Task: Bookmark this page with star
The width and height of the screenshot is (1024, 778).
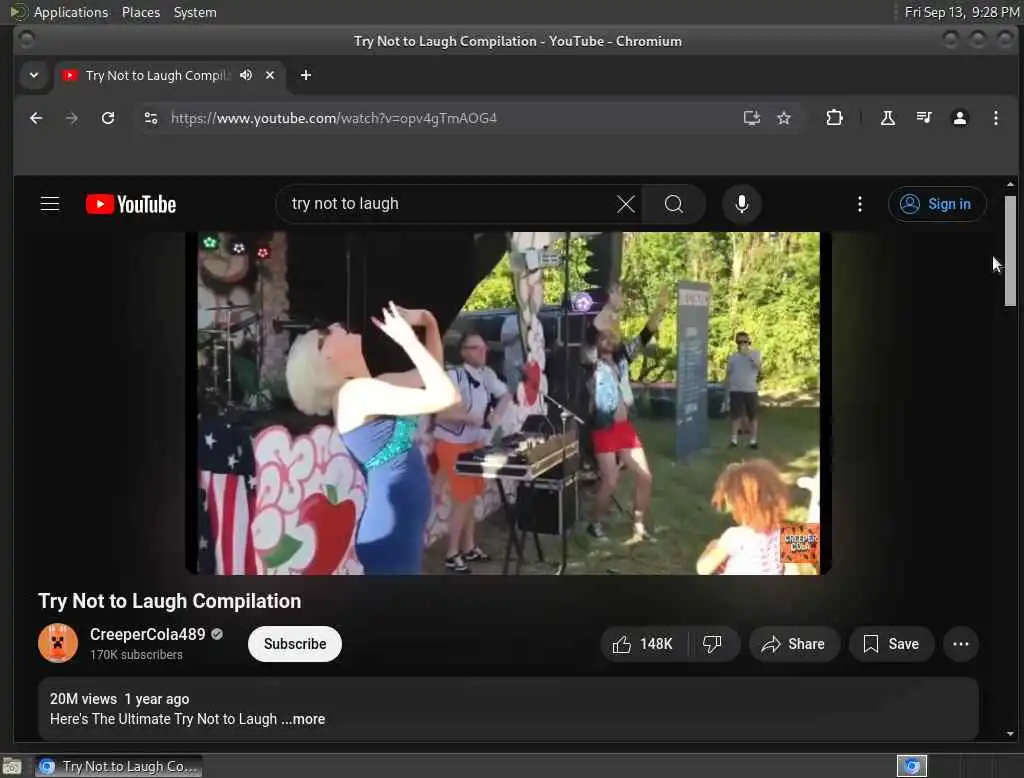Action: (784, 118)
